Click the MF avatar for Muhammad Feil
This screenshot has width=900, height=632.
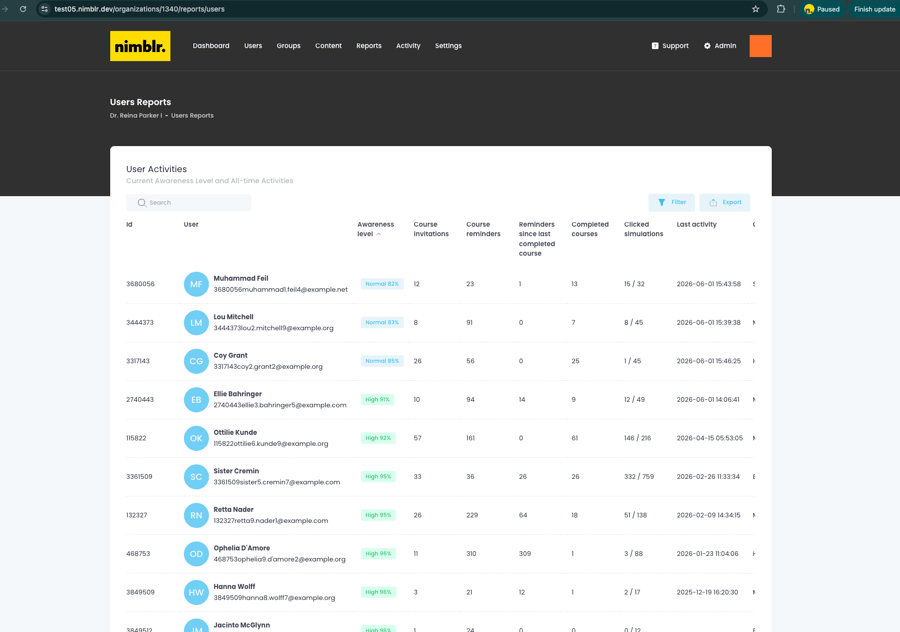196,284
